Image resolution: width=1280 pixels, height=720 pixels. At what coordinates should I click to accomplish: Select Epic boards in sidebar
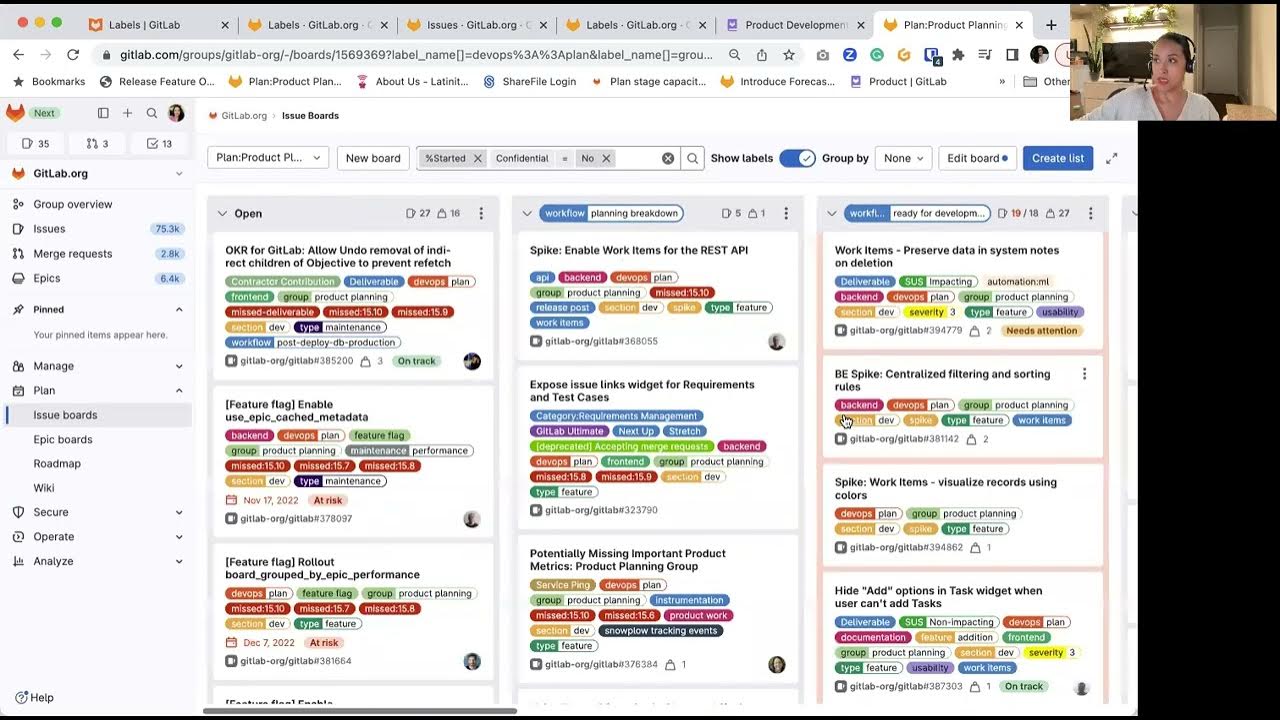tap(97, 439)
